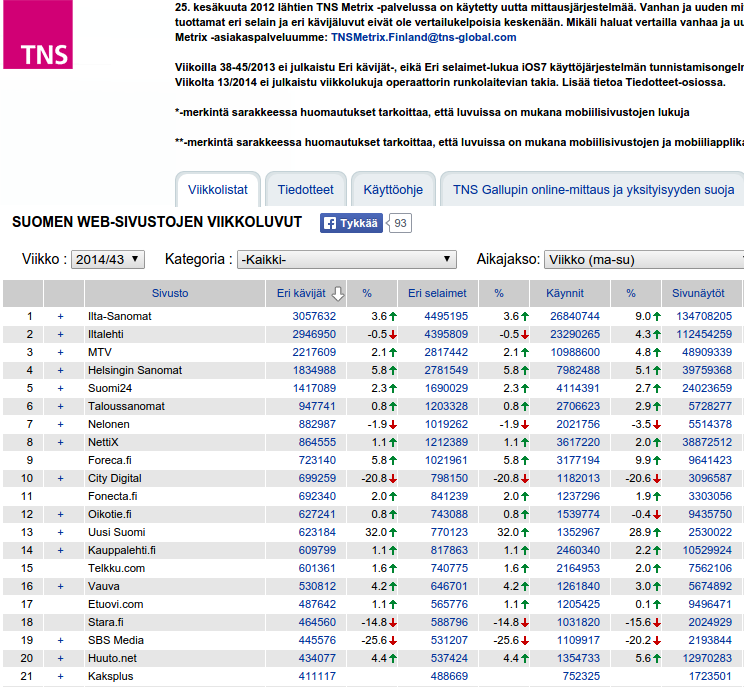Switch to the Viikkolistat tab
744x687 pixels.
coord(218,190)
